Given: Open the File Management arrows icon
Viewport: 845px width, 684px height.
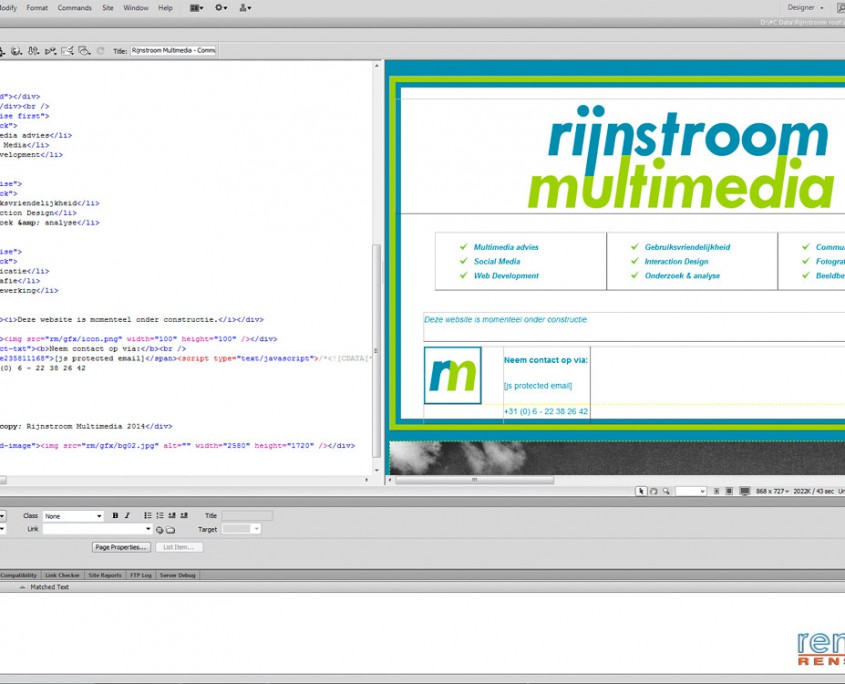Looking at the screenshot, I should coord(33,51).
